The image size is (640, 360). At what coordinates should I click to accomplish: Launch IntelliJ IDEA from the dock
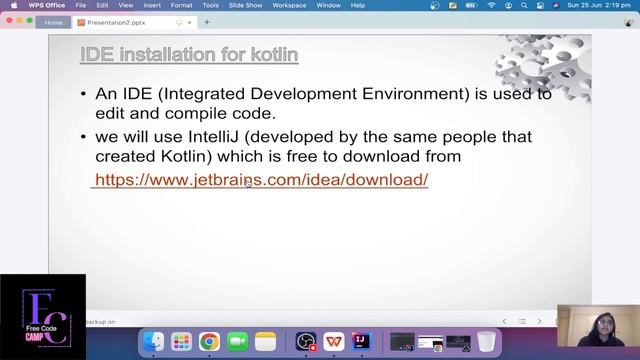(x=362, y=341)
